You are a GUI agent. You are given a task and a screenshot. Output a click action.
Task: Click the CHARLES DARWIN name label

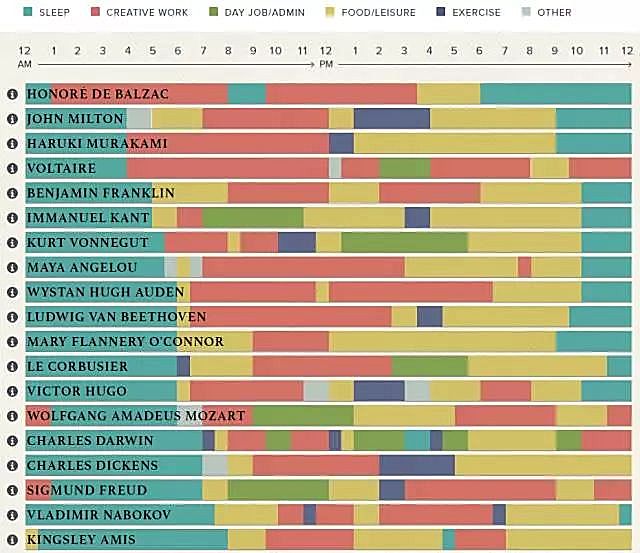[x=90, y=441]
